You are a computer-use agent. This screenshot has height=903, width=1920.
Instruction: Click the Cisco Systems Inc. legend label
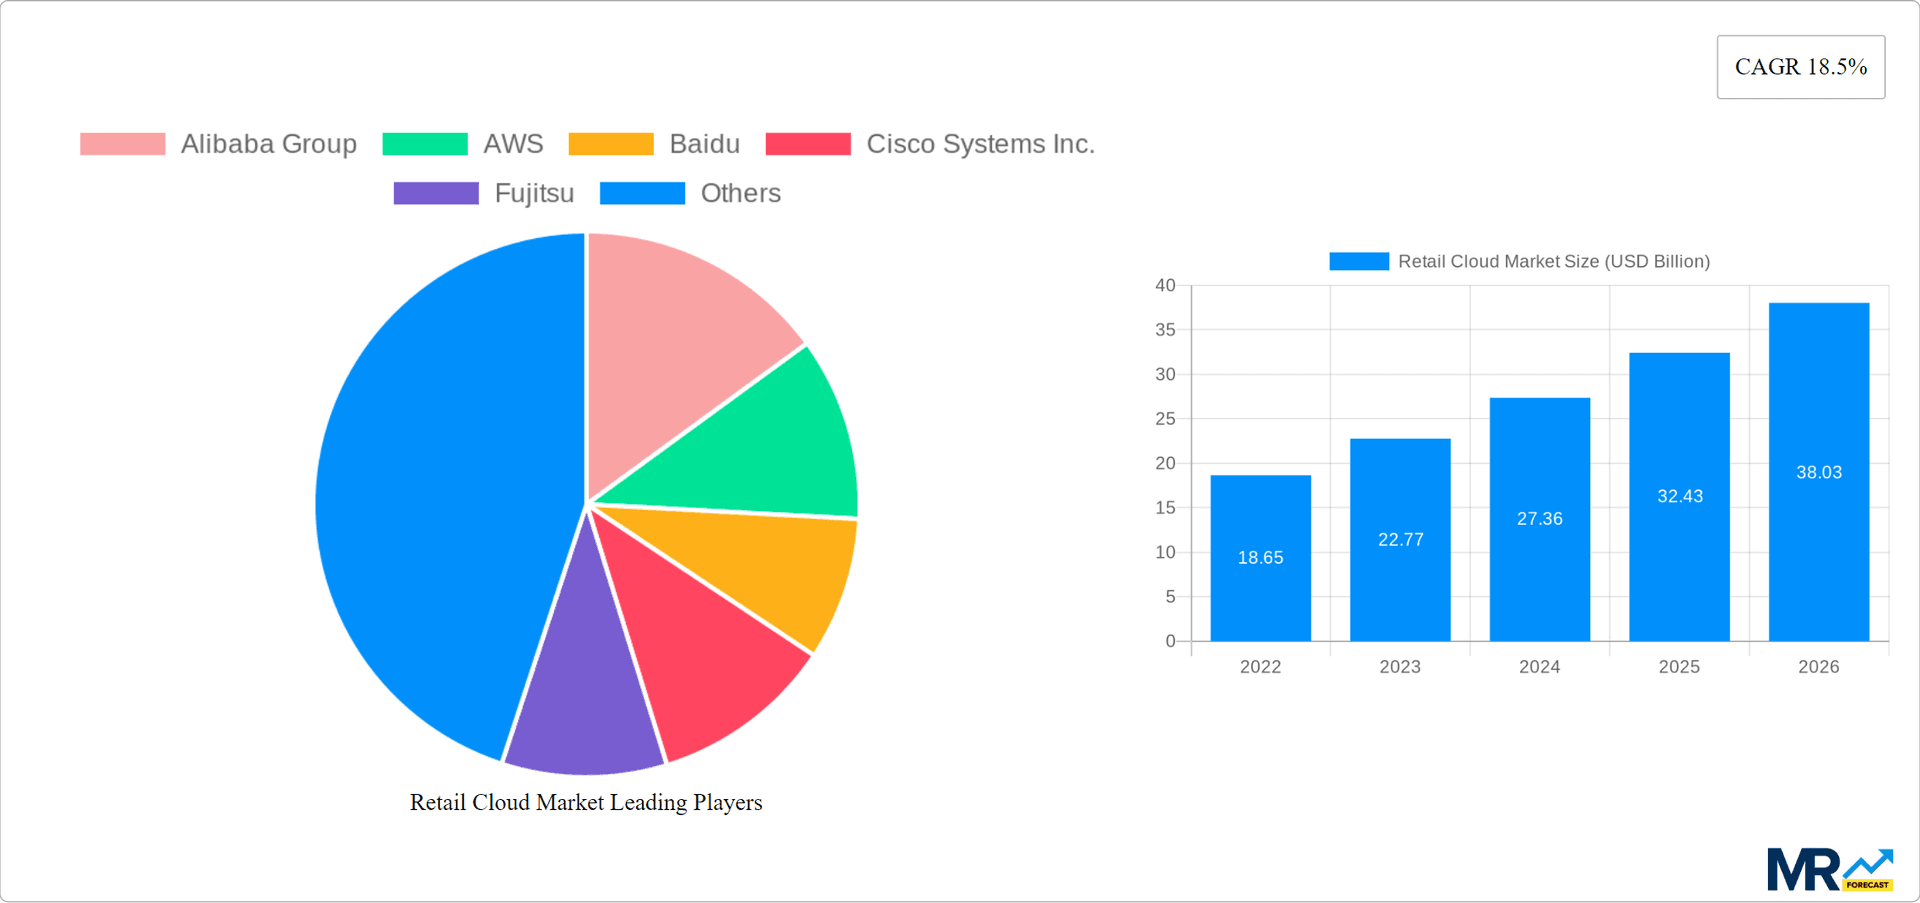(x=980, y=143)
